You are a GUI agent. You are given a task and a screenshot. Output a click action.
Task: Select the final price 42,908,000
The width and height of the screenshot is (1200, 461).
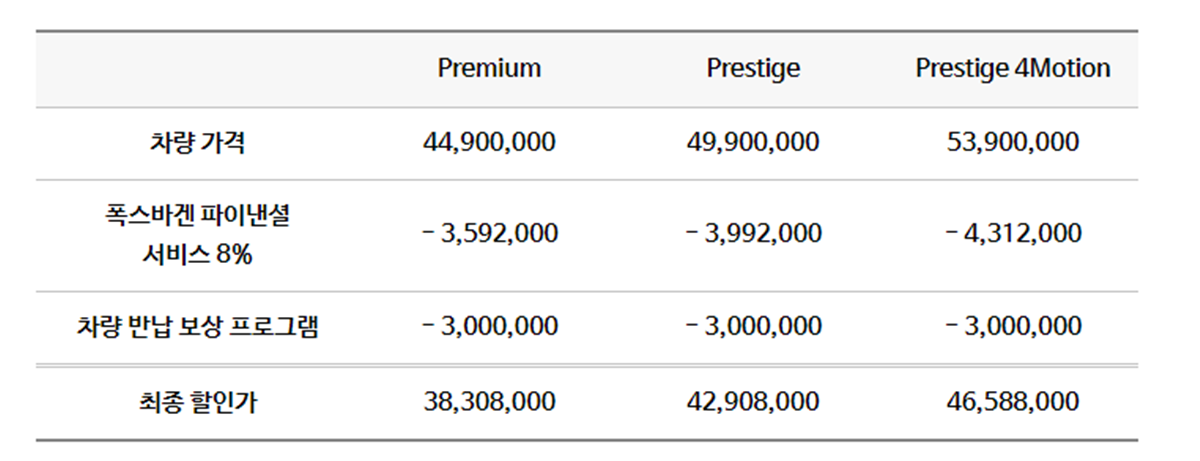click(x=753, y=402)
